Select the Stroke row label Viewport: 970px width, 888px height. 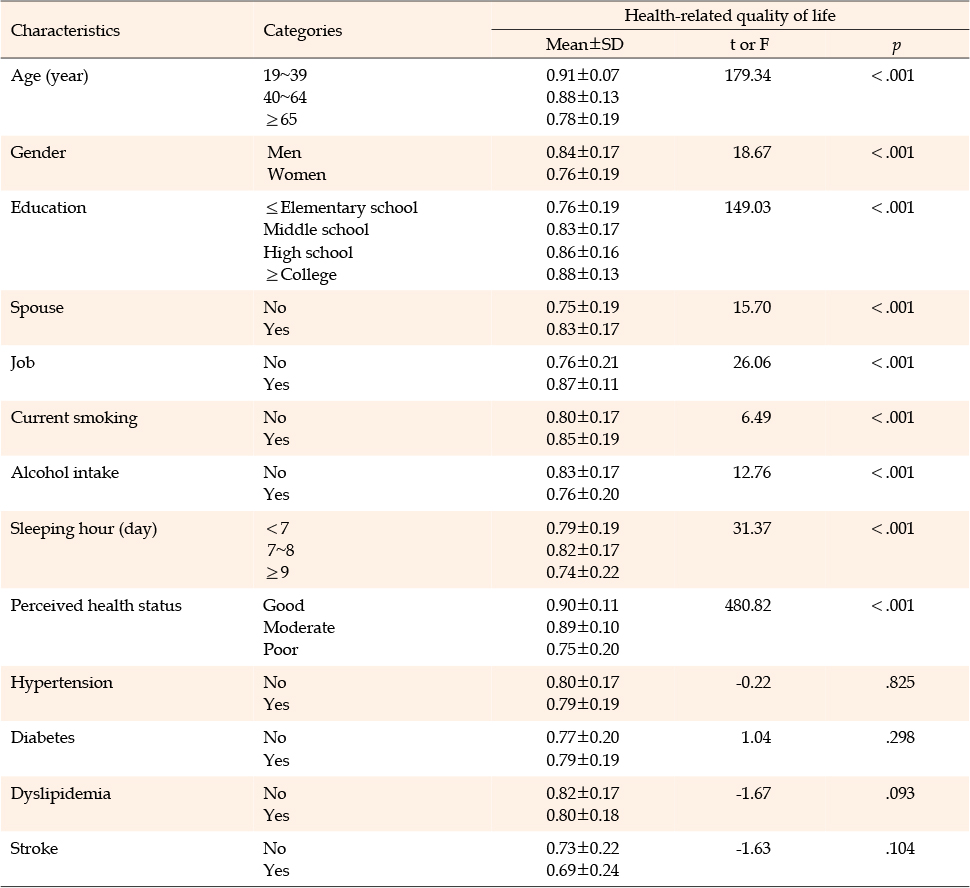pyautogui.click(x=34, y=848)
